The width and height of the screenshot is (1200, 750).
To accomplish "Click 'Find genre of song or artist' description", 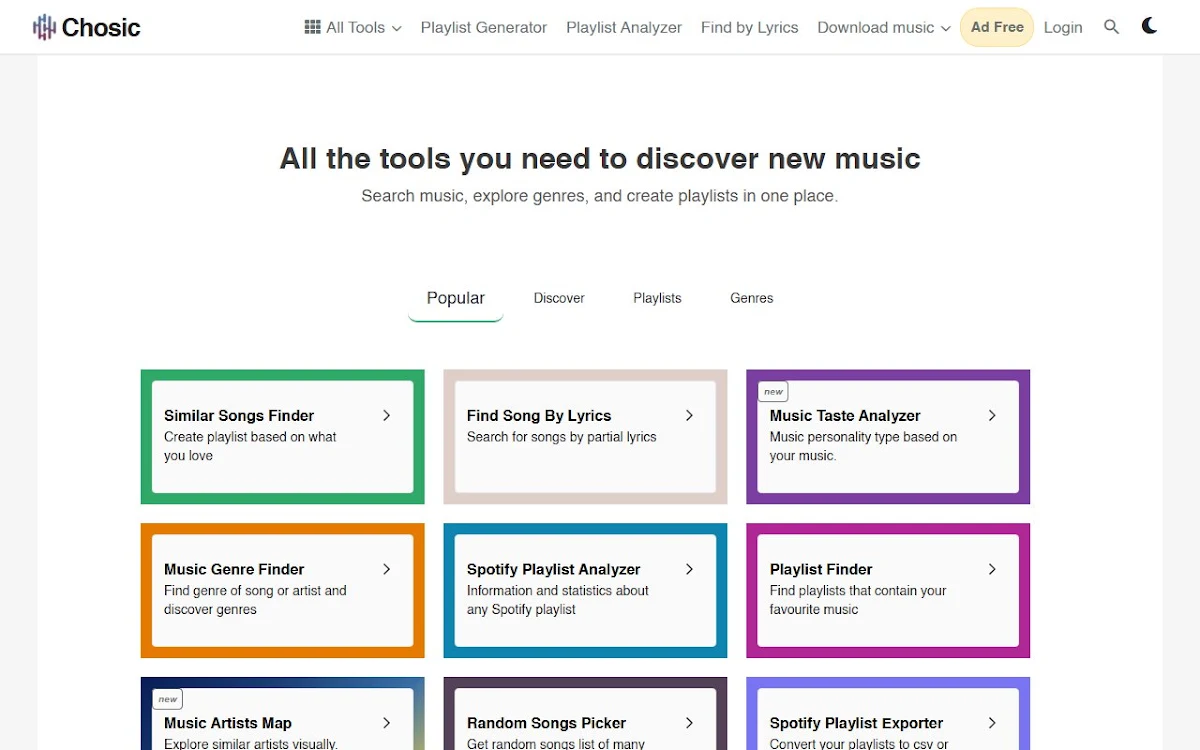I will click(255, 600).
